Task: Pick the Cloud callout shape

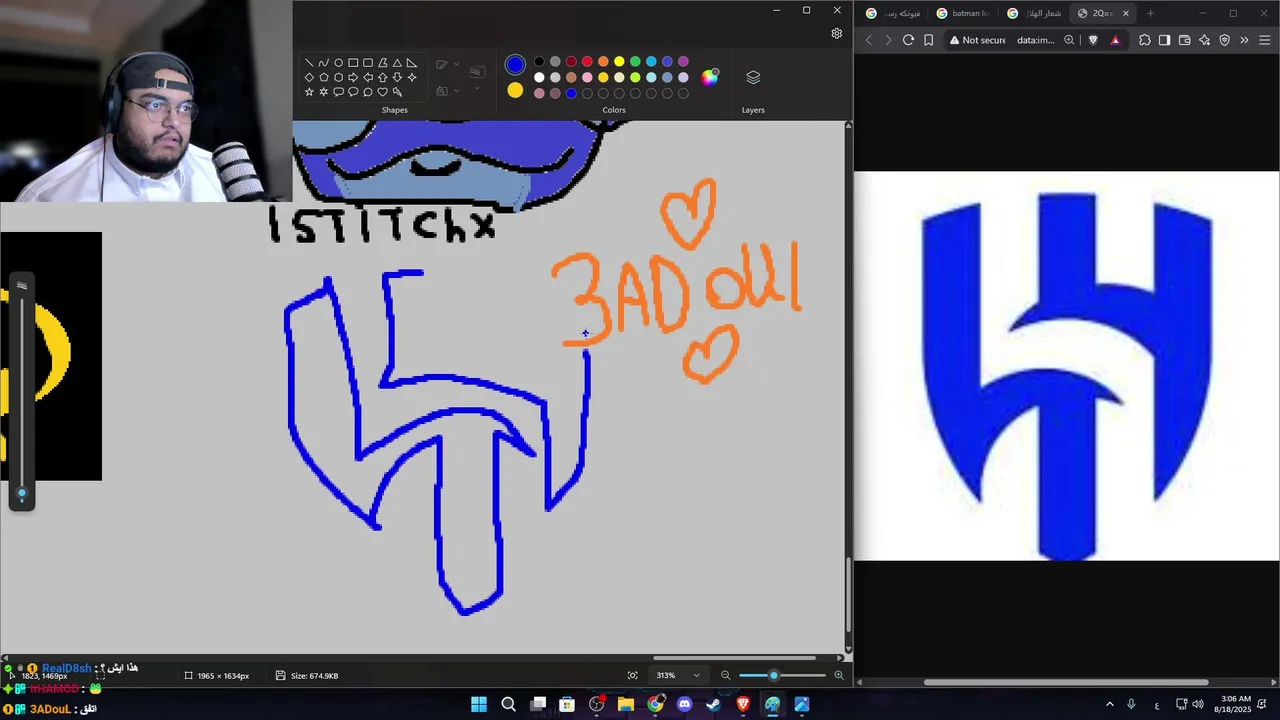Action: [368, 92]
